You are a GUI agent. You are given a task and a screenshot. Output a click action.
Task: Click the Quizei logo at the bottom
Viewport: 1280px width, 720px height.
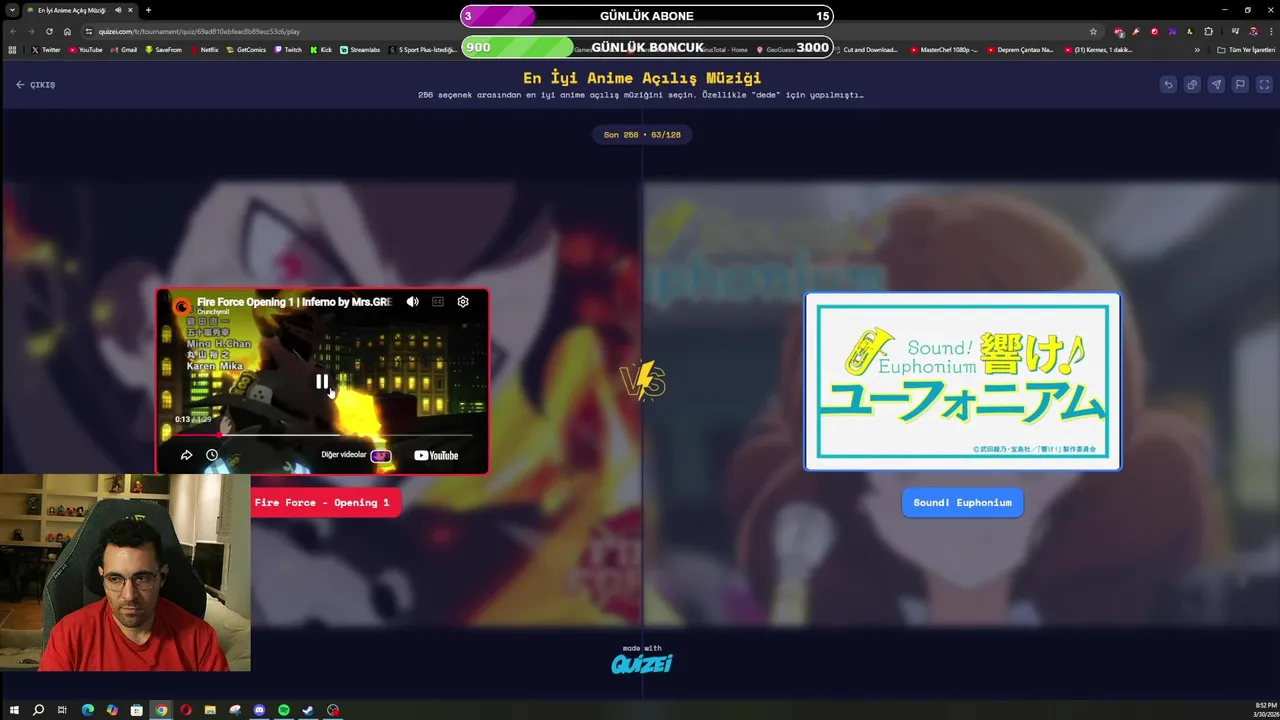point(642,663)
